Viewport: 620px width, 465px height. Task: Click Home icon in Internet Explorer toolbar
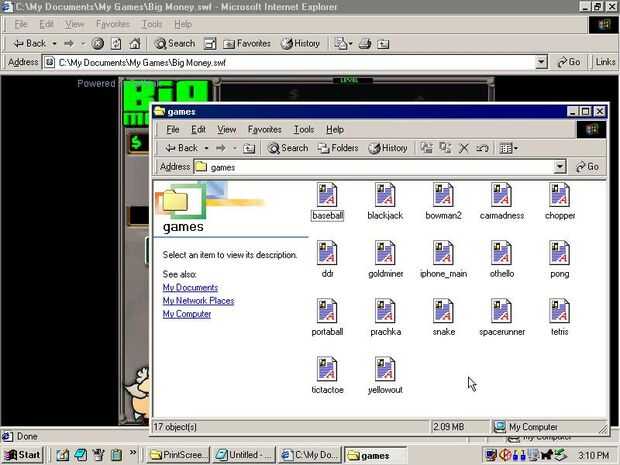pos(135,43)
